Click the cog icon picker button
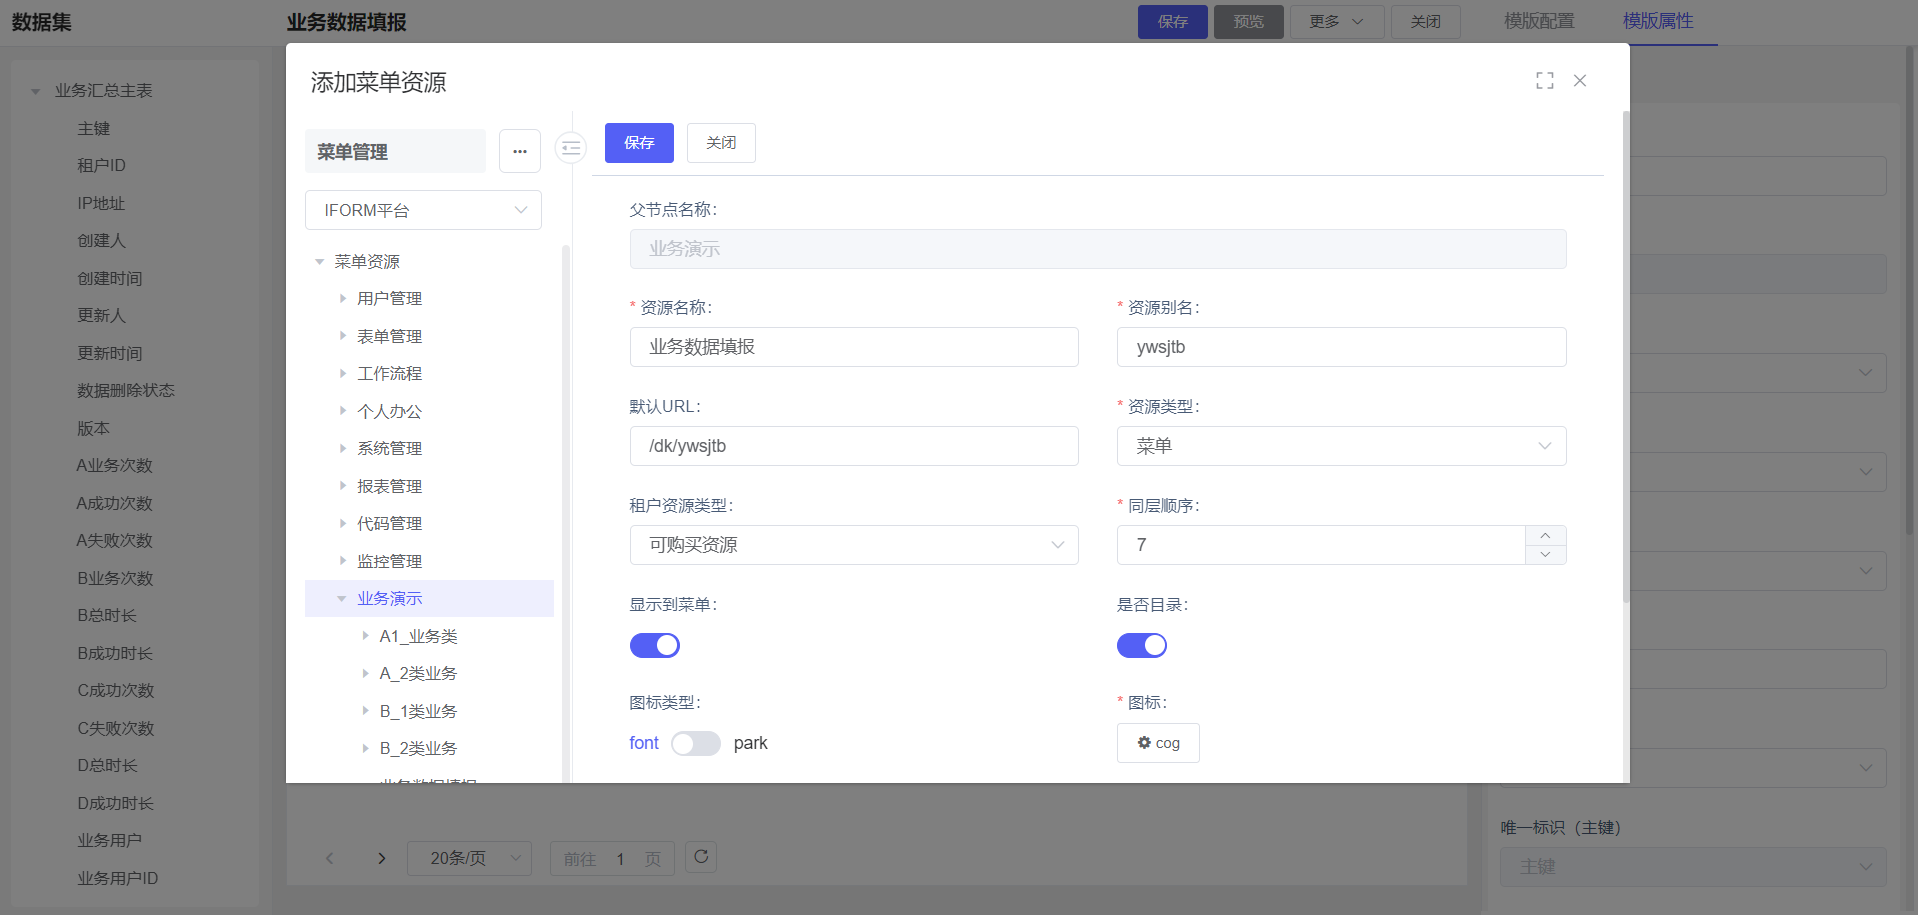The image size is (1918, 915). click(x=1157, y=743)
